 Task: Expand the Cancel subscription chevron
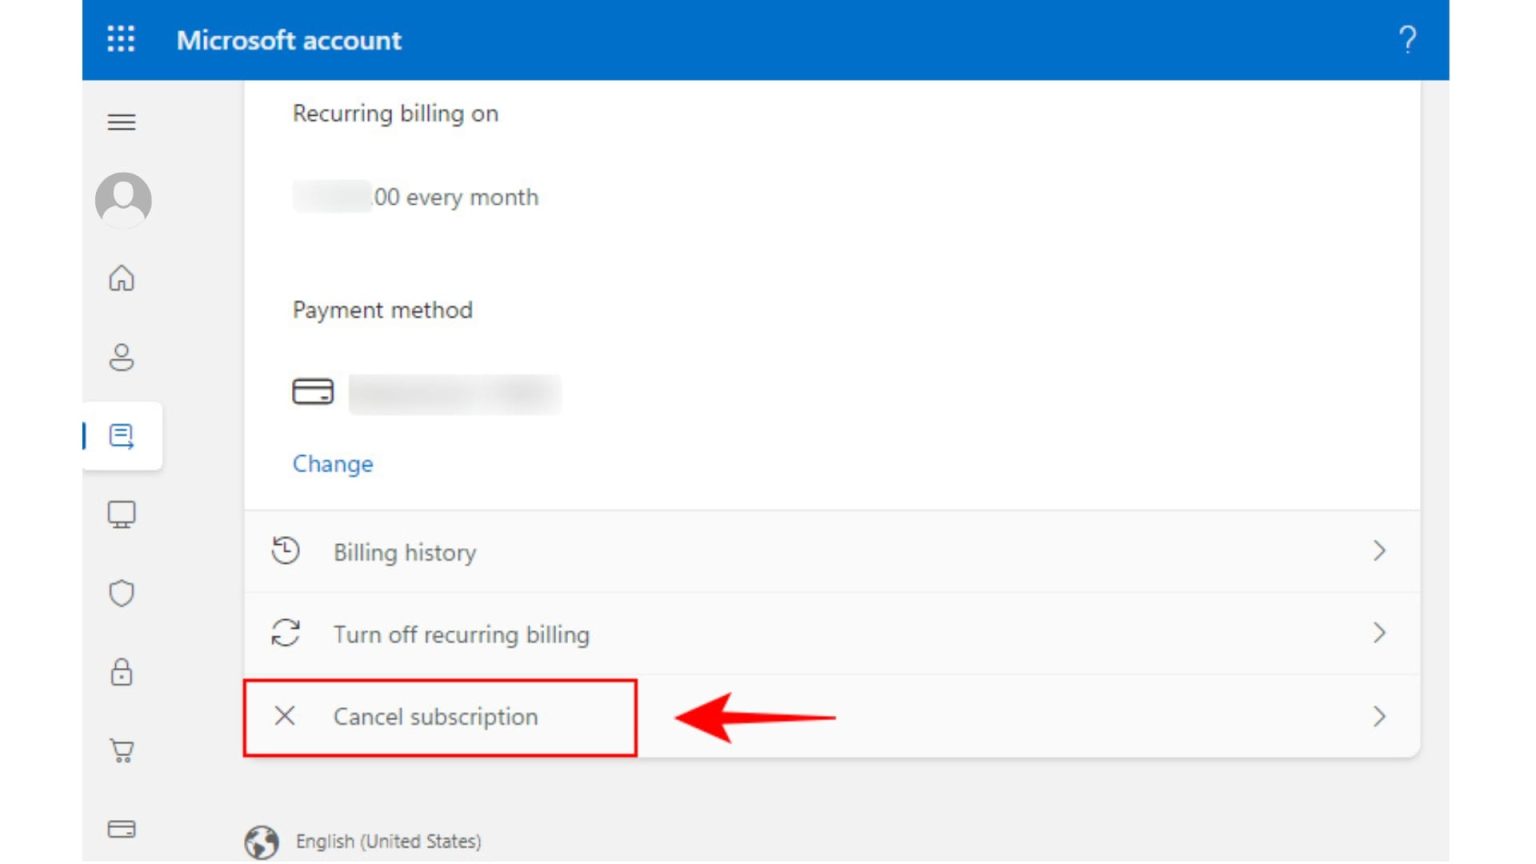(1380, 717)
